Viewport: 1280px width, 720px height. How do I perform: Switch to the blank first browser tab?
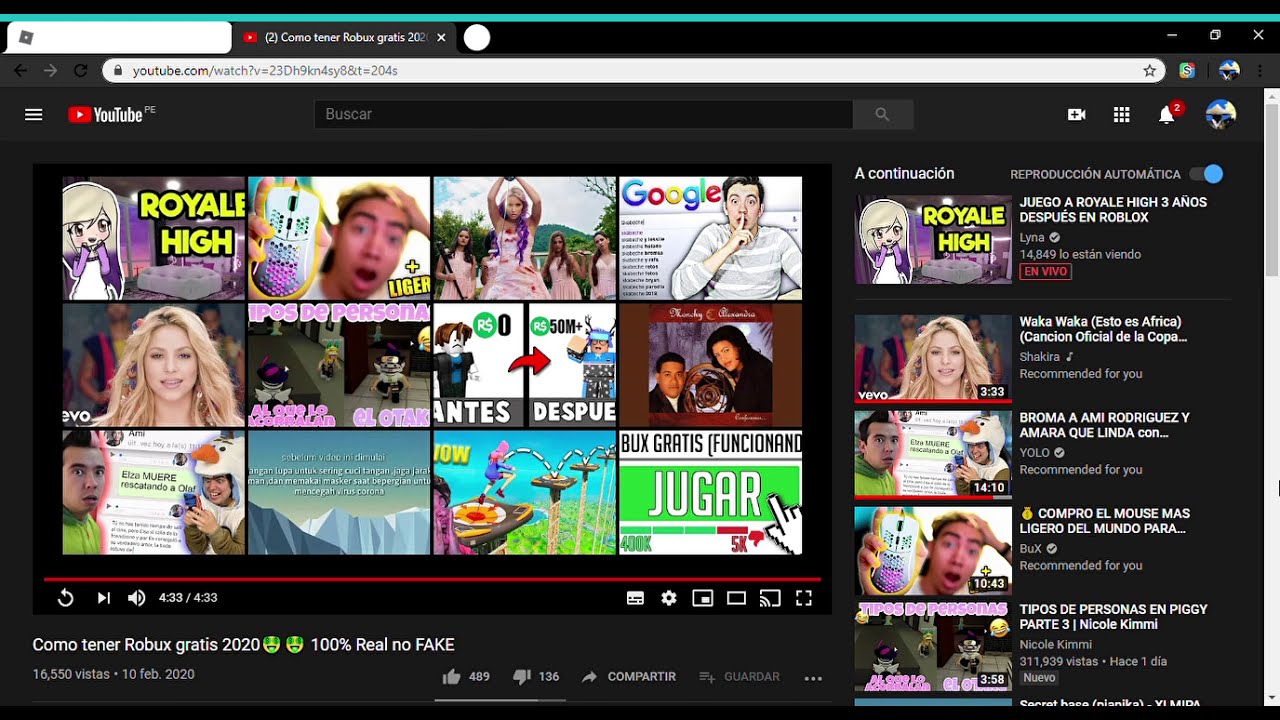click(x=118, y=38)
